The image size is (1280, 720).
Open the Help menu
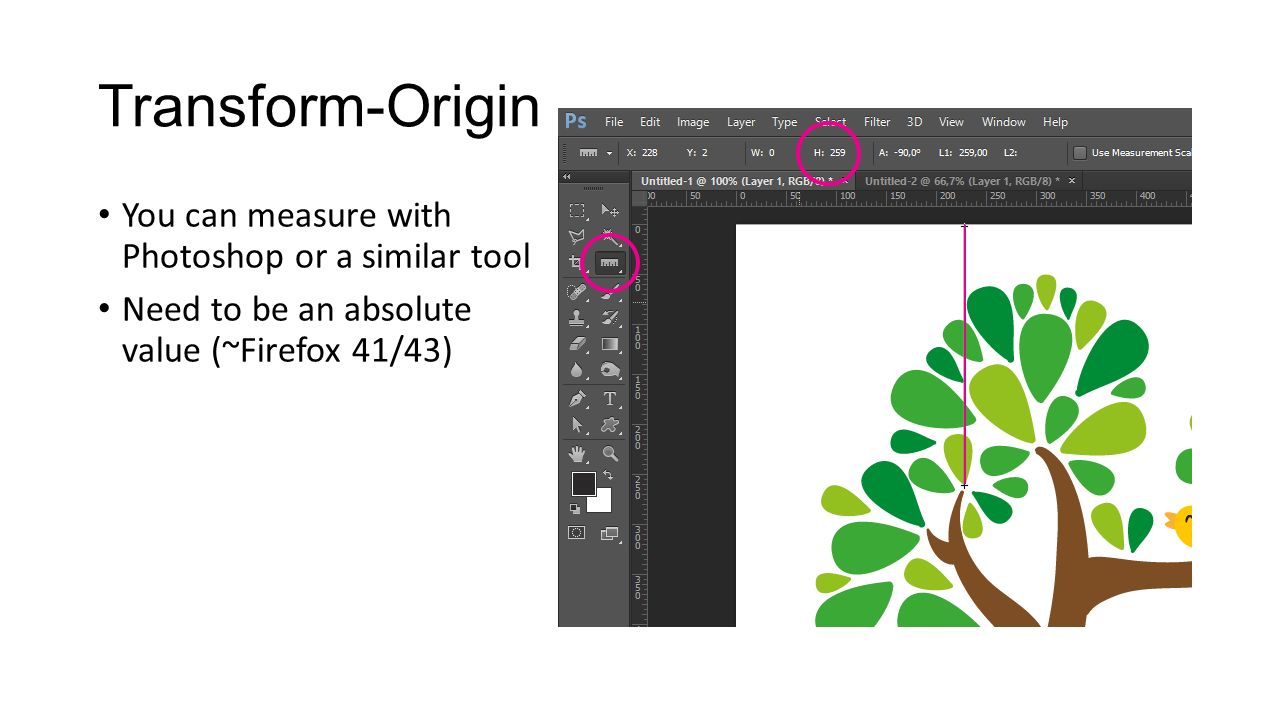click(1055, 122)
